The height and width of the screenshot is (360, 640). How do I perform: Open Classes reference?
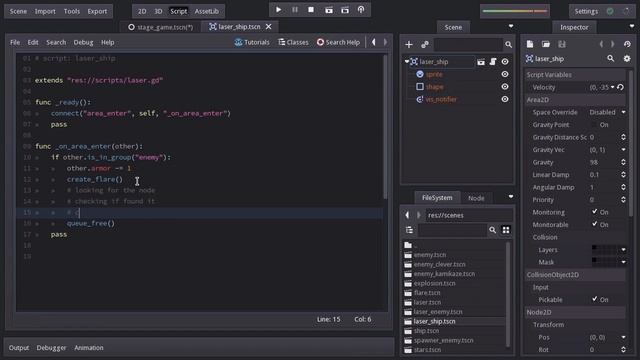pyautogui.click(x=293, y=42)
